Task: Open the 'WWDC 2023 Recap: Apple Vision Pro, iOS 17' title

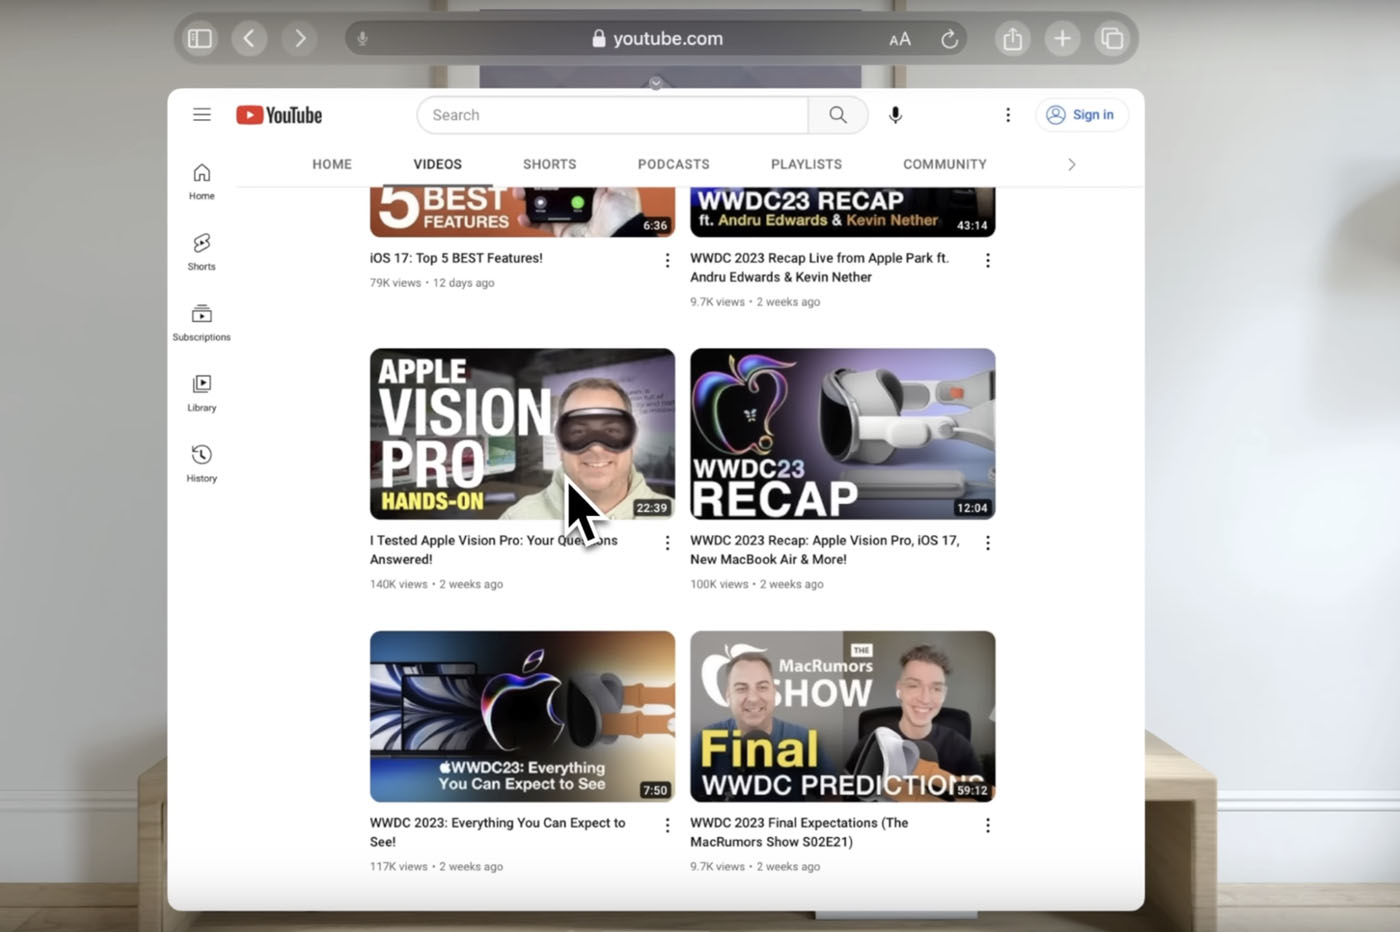Action: tap(825, 550)
